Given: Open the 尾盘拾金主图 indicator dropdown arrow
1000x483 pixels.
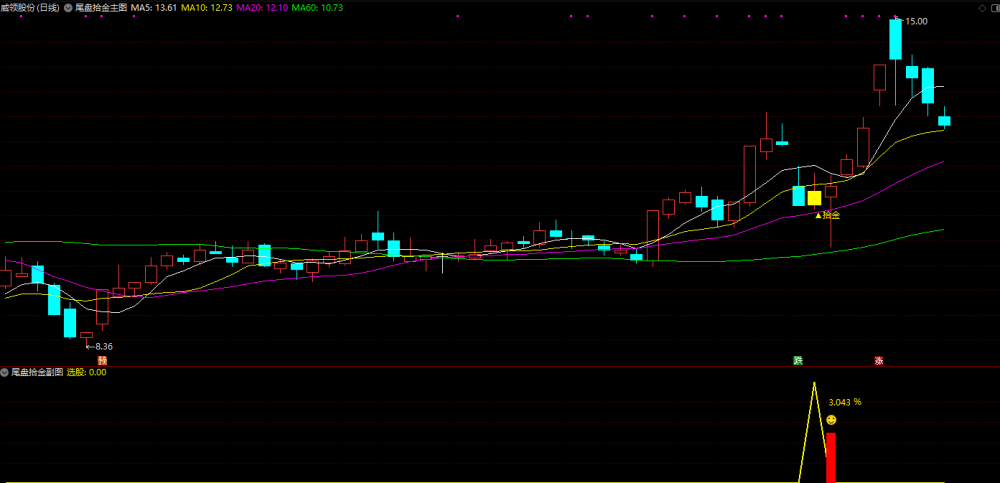Looking at the screenshot, I should (x=68, y=8).
